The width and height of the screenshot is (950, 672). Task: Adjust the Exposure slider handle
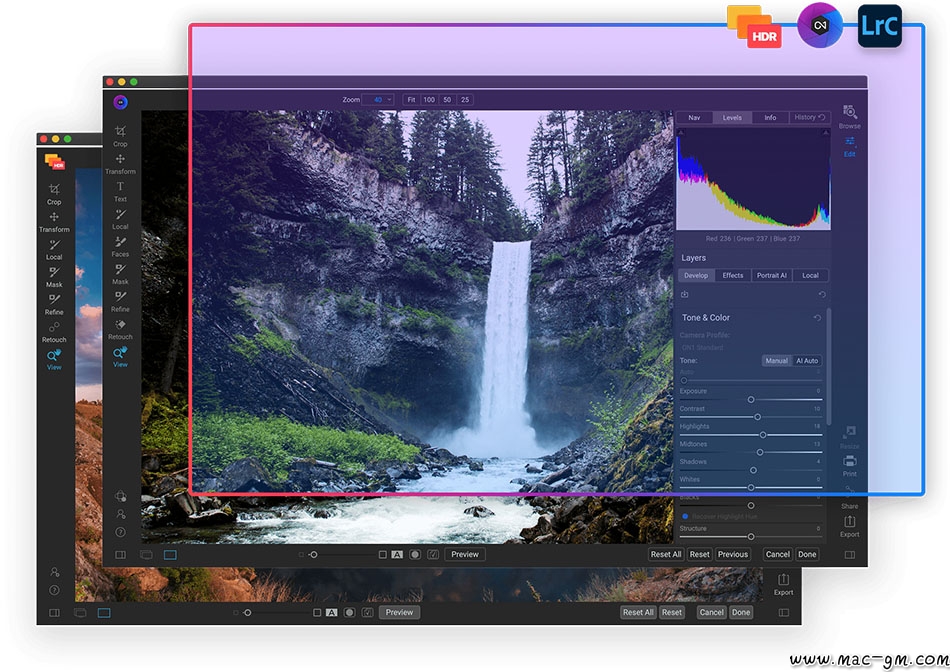click(x=751, y=400)
